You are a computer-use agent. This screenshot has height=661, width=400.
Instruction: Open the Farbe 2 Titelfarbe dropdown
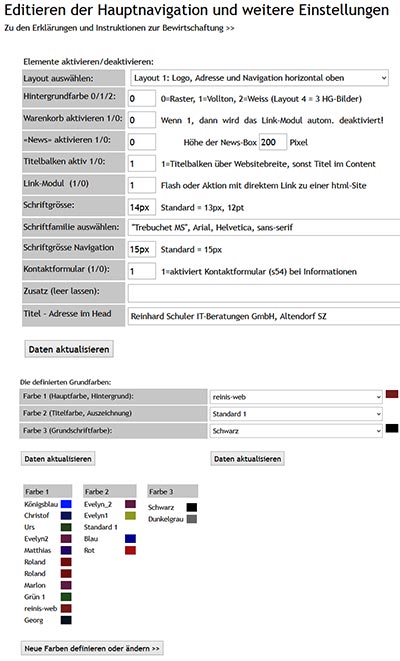[296, 414]
